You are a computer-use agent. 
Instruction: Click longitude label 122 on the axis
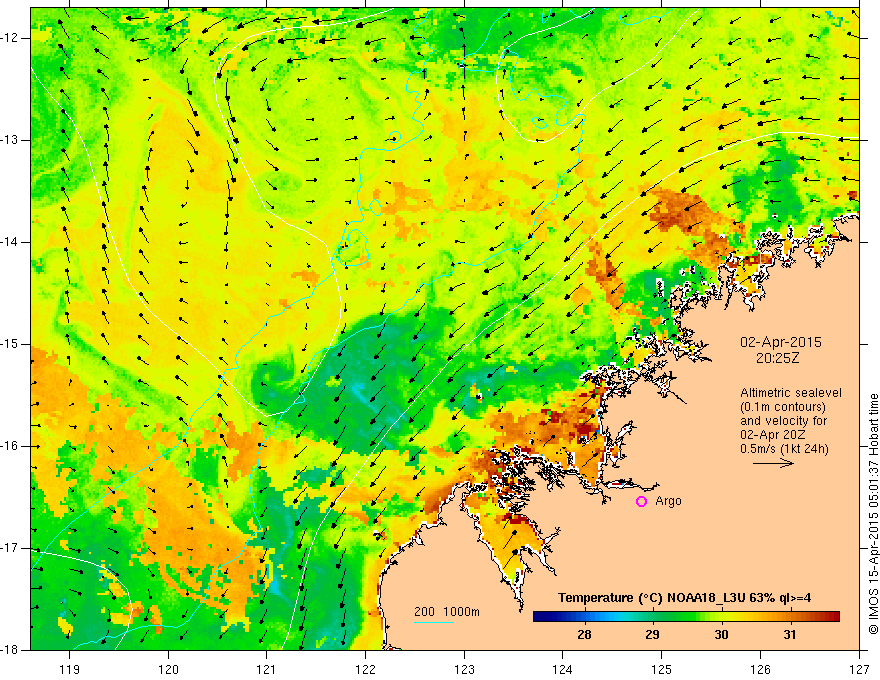click(365, 669)
